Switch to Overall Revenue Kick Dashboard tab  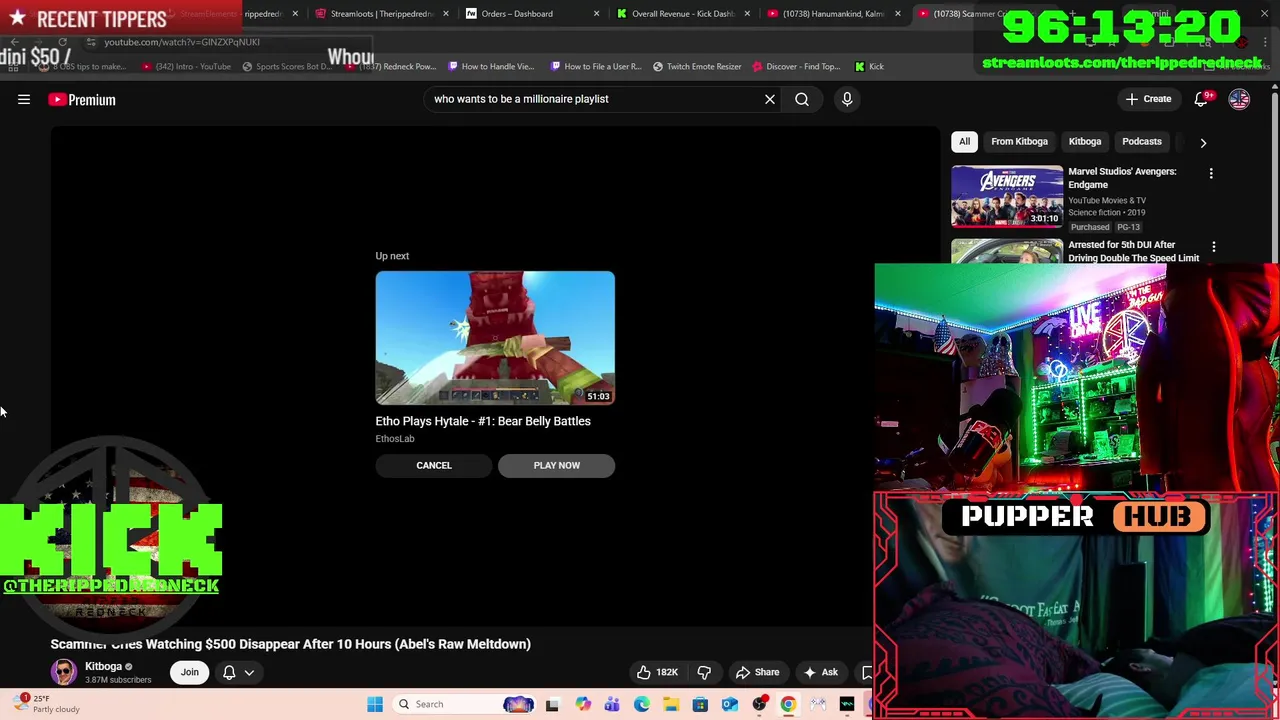tap(685, 14)
